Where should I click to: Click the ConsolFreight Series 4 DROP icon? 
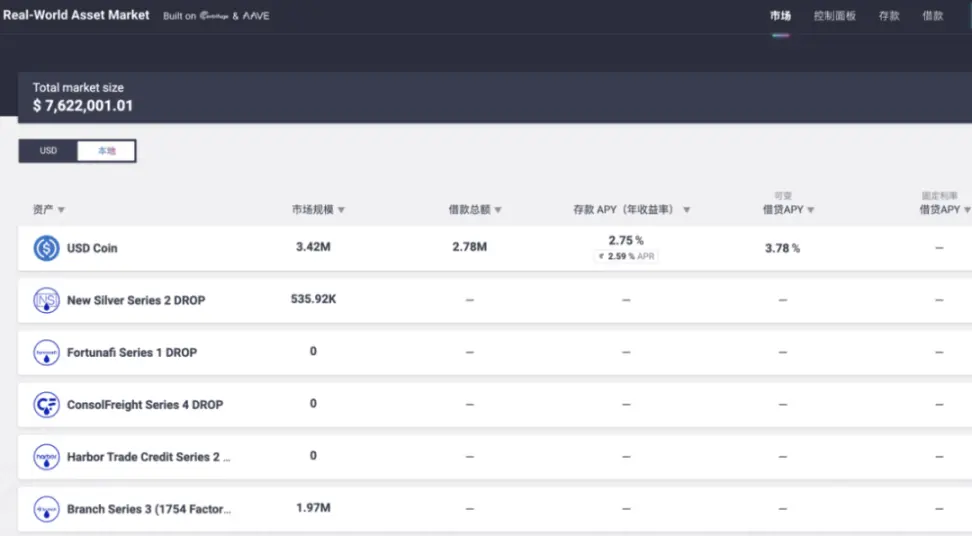(46, 405)
